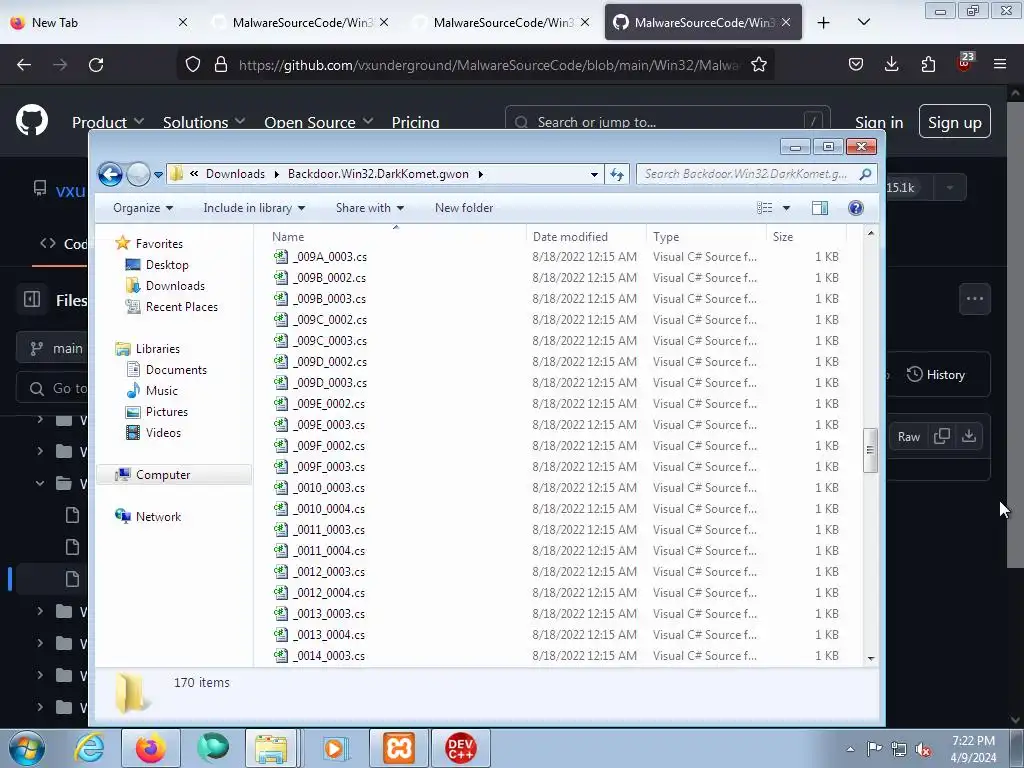The width and height of the screenshot is (1024, 768).
Task: Select Libraries in the navigation pane
Action: [x=157, y=349]
